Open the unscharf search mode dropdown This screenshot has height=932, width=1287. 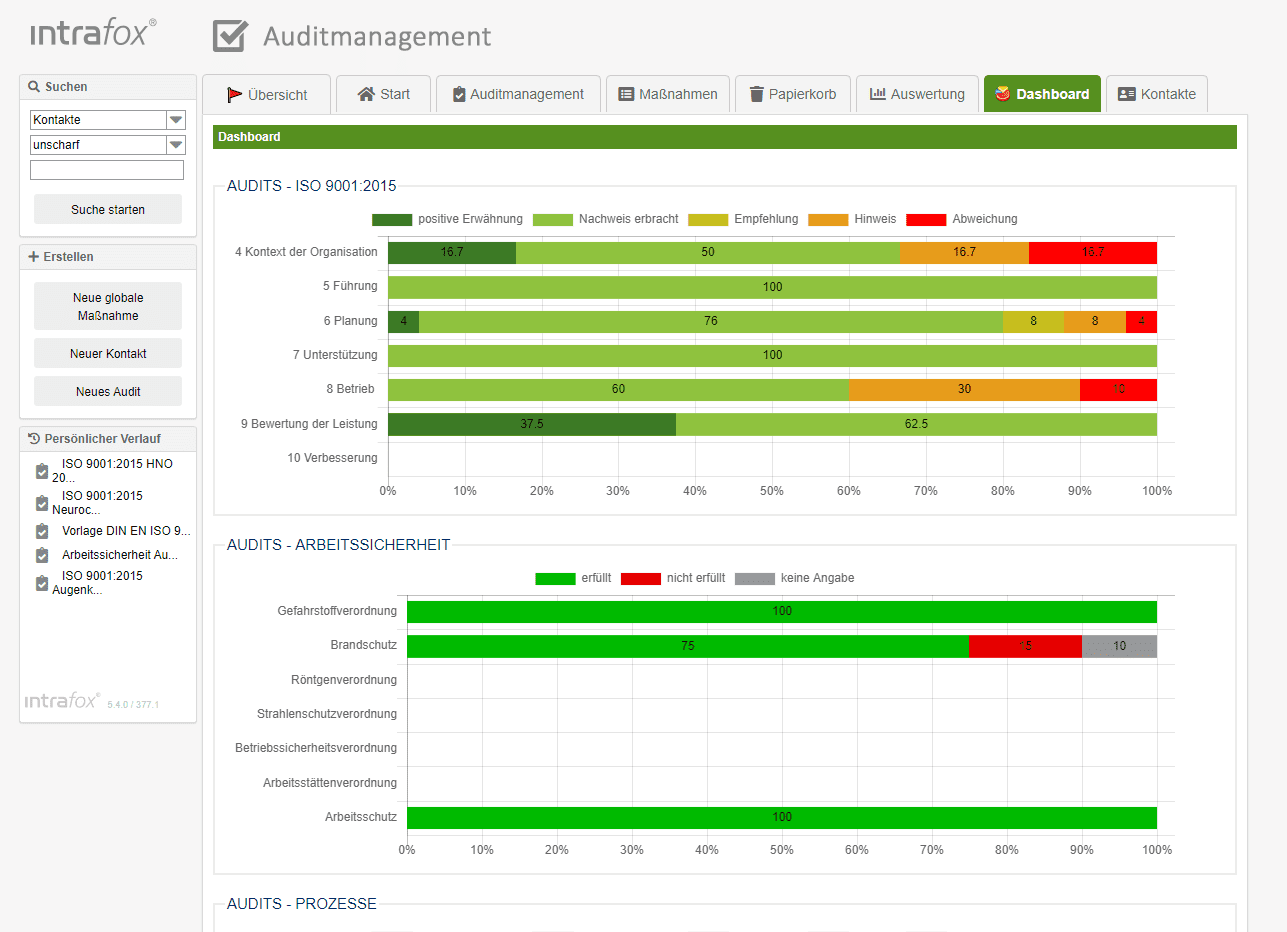(176, 144)
